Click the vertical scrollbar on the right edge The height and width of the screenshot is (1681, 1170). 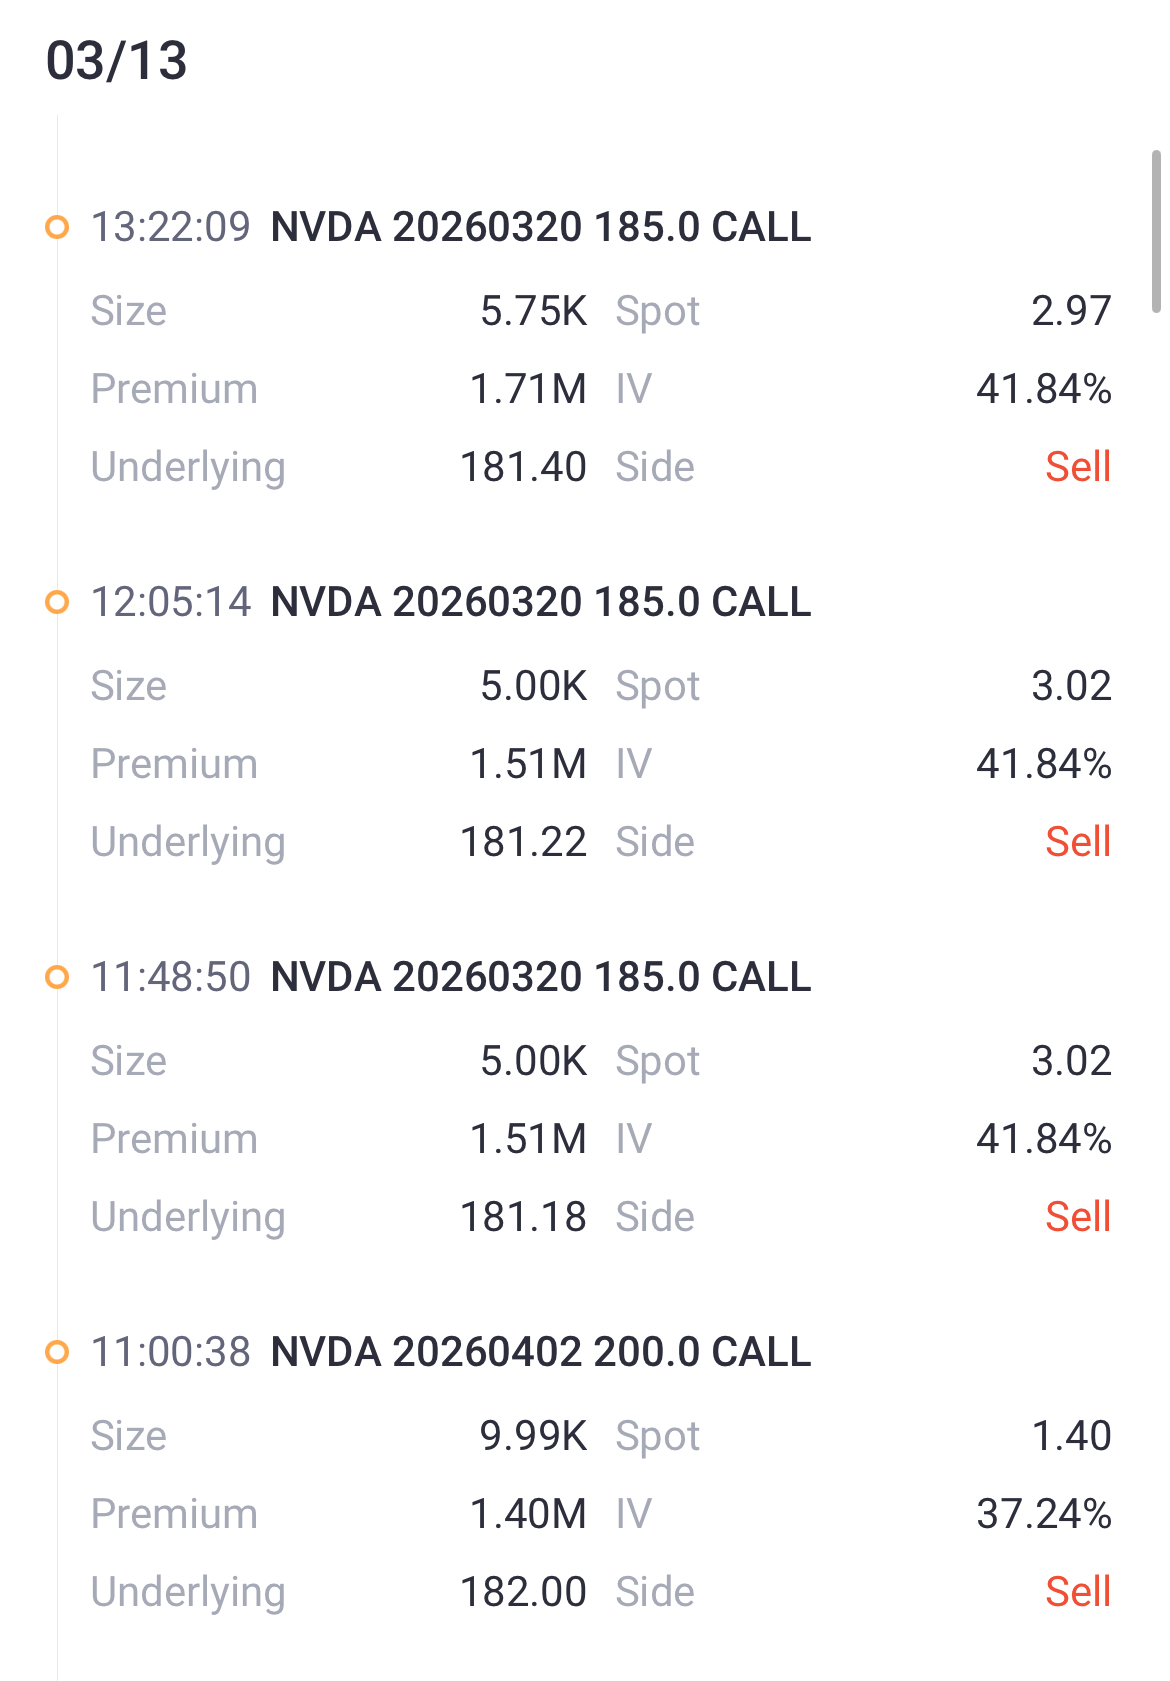pos(1156,232)
